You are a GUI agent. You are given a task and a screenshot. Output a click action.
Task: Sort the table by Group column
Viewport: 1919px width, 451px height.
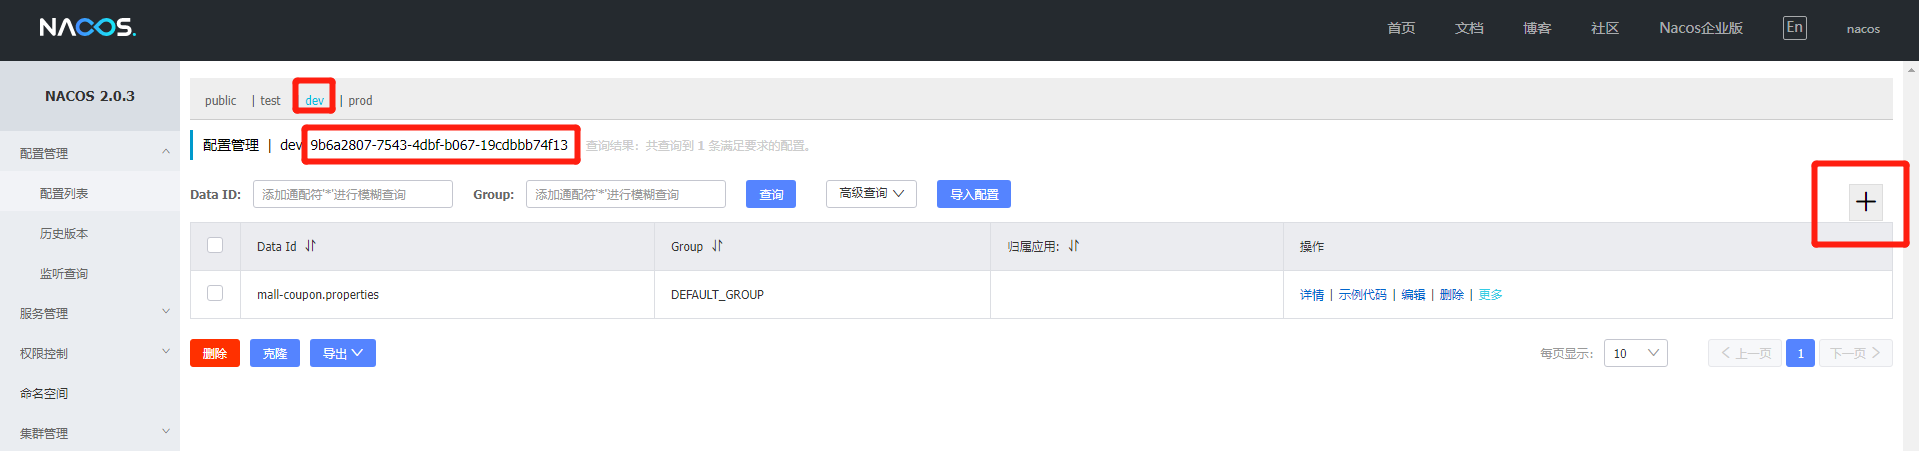pyautogui.click(x=717, y=246)
